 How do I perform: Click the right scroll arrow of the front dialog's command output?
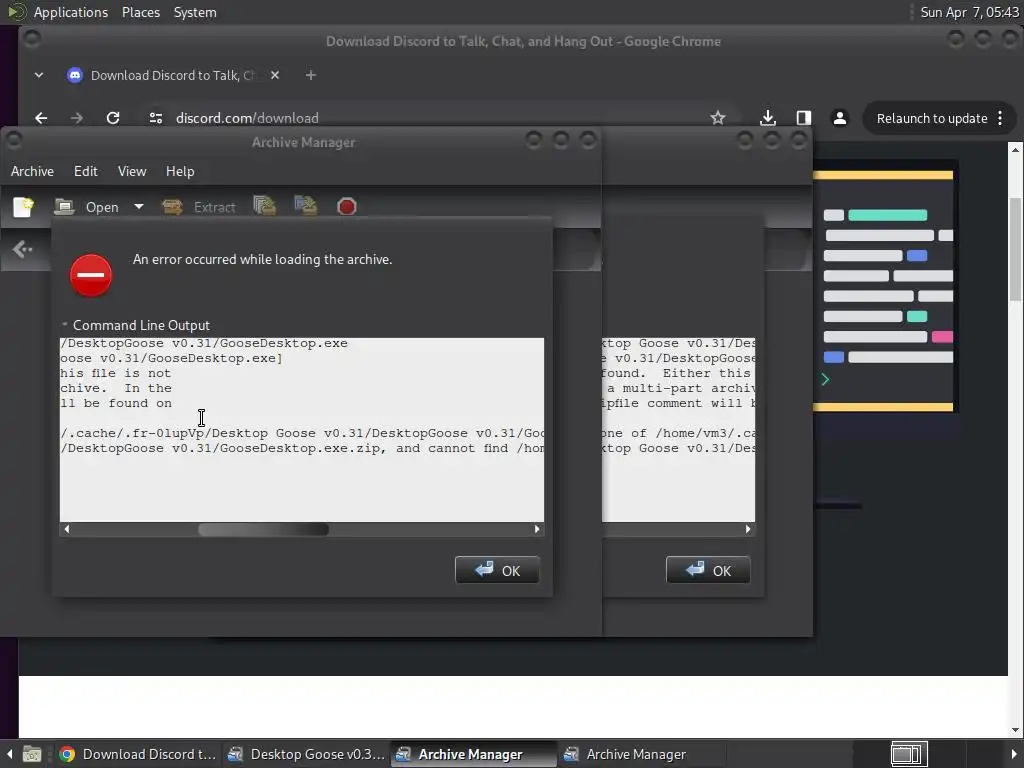tap(537, 529)
